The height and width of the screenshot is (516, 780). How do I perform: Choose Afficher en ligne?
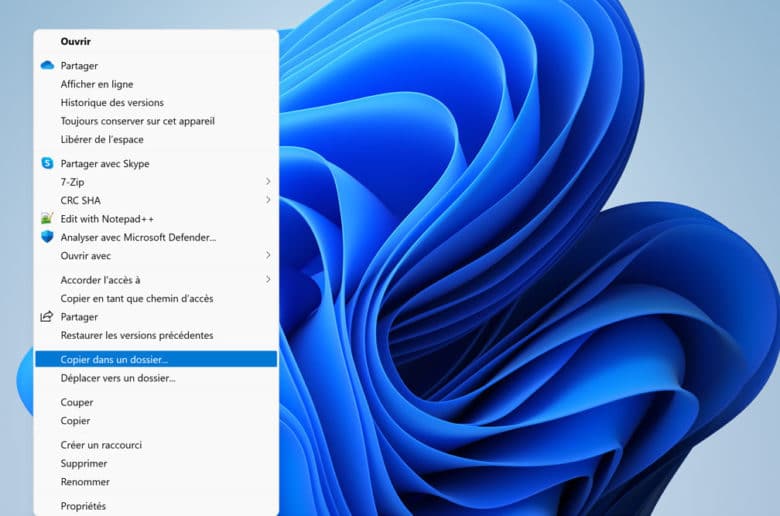pos(96,84)
